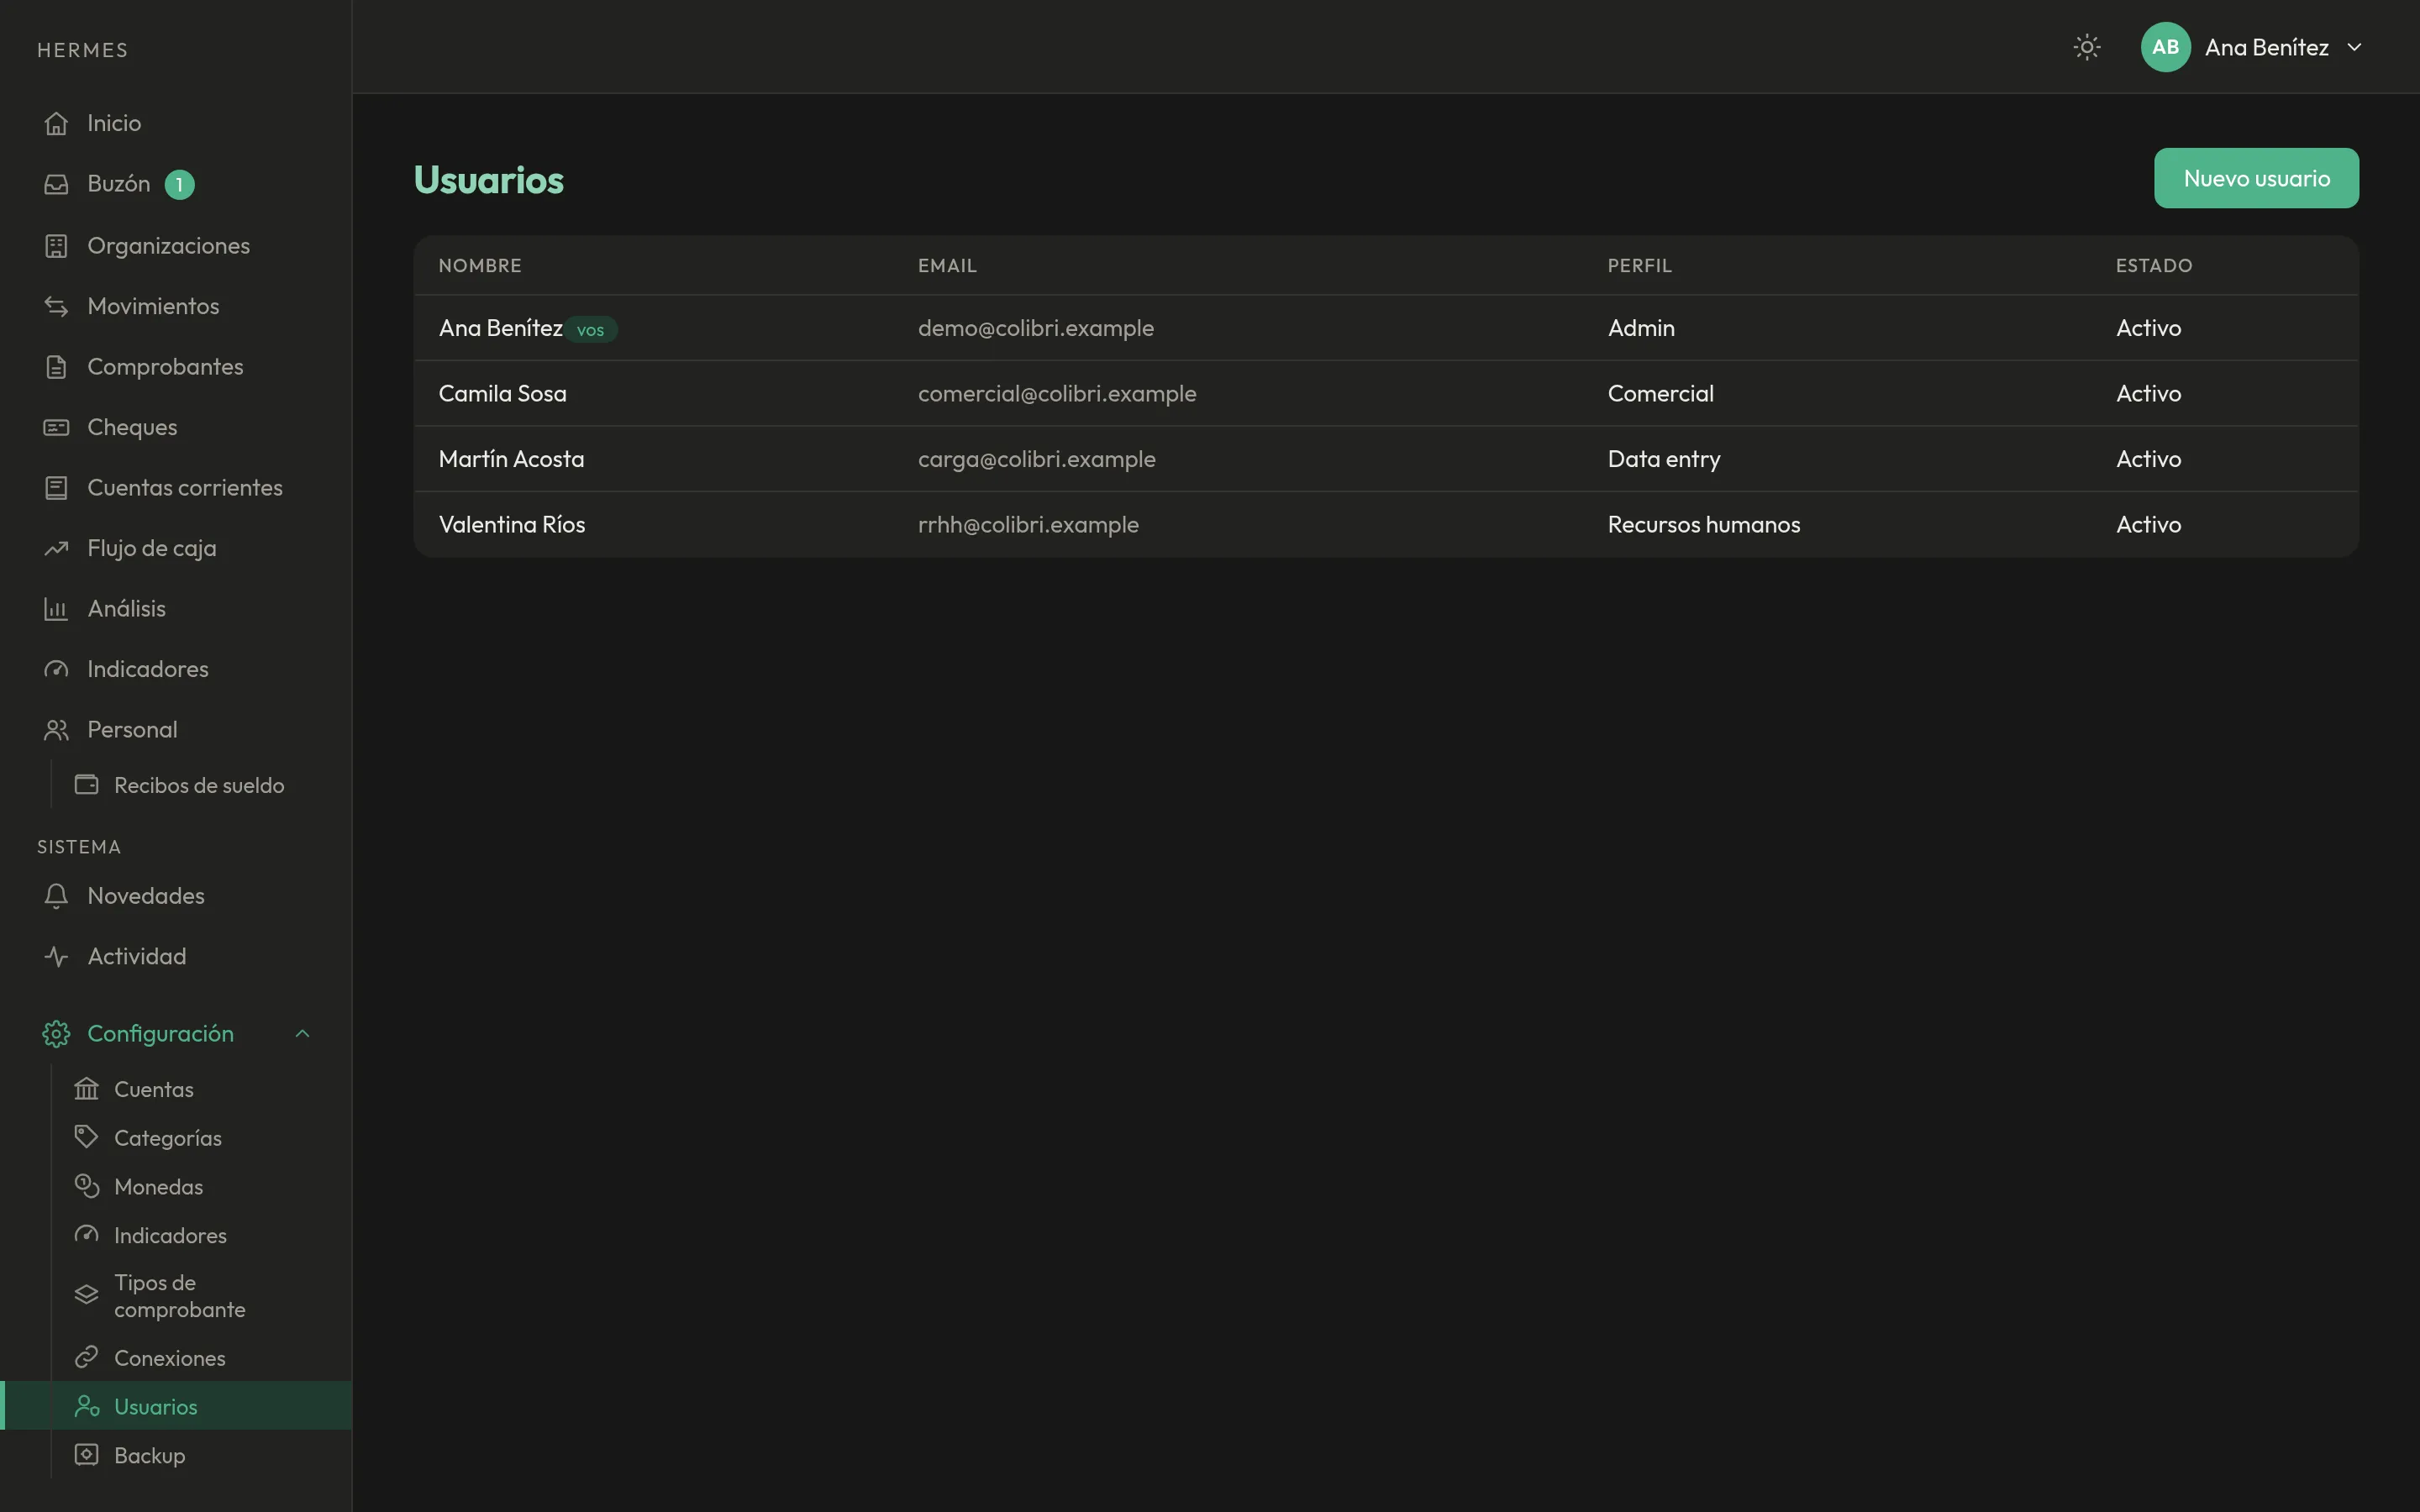2420x1512 pixels.
Task: Click the AB avatar circle
Action: pos(2166,47)
